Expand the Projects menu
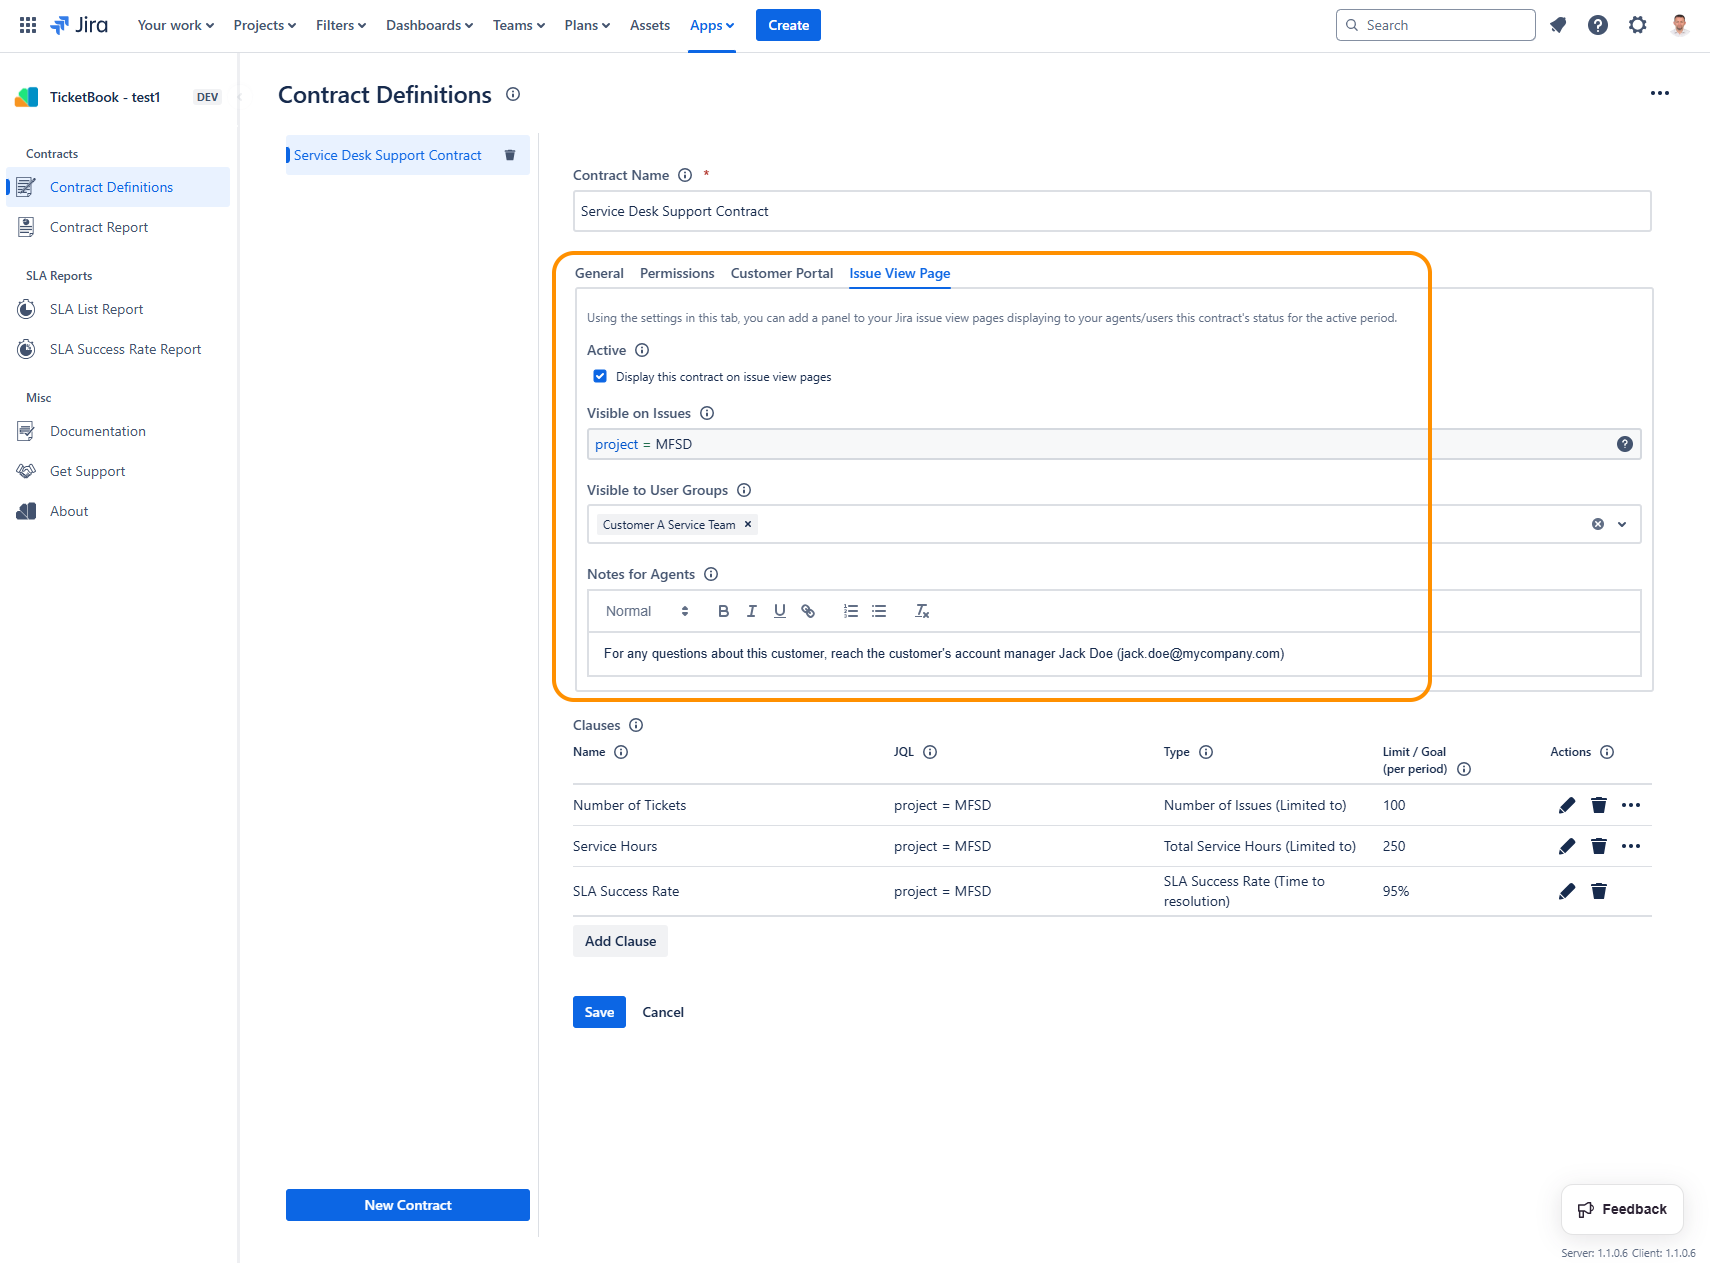Image resolution: width=1710 pixels, height=1263 pixels. coord(264,25)
